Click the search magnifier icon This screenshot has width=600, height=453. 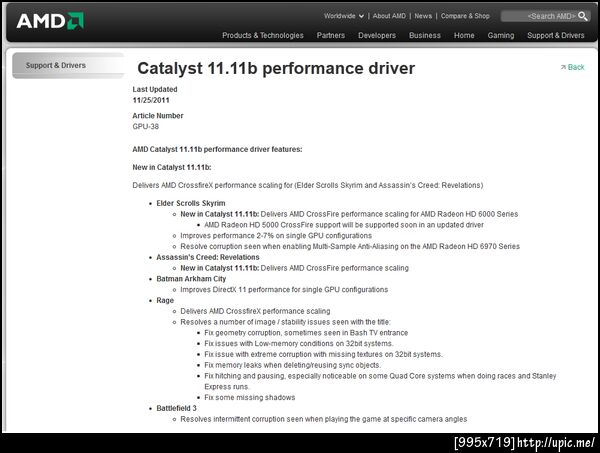point(583,16)
